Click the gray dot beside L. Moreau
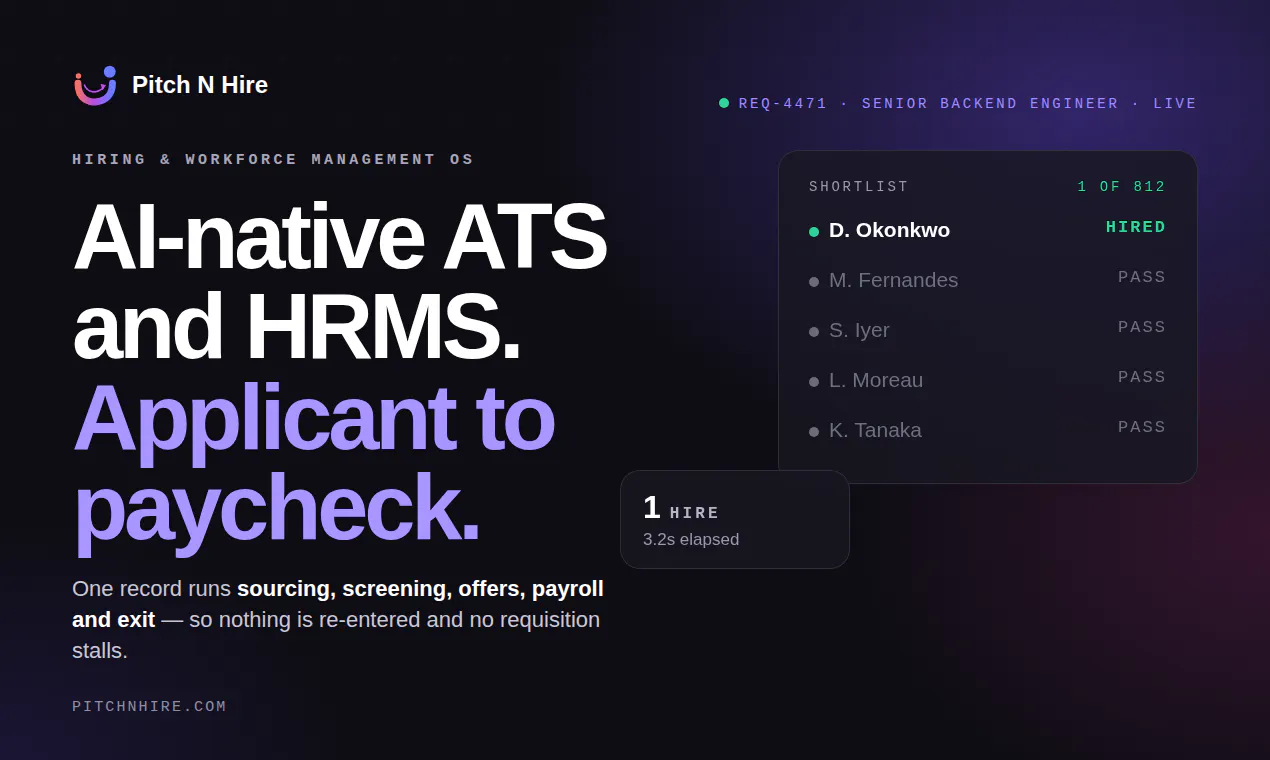The width and height of the screenshot is (1270, 760). [814, 382]
